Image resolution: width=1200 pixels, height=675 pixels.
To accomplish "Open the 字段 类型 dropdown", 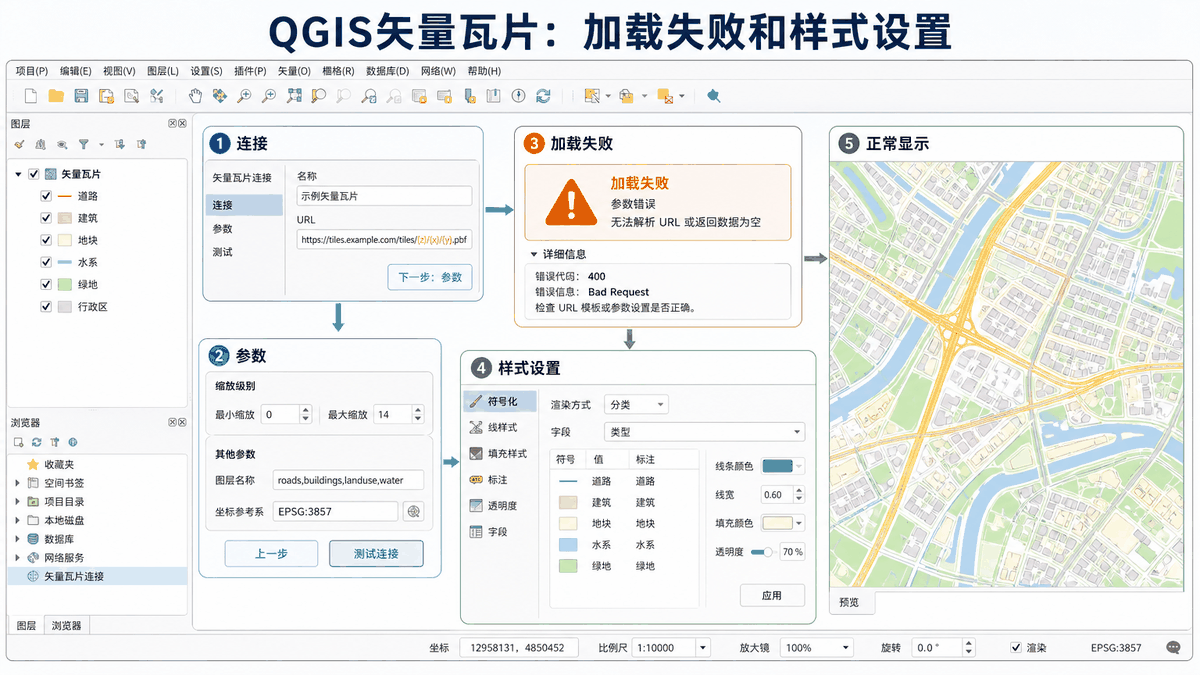I will 704,432.
